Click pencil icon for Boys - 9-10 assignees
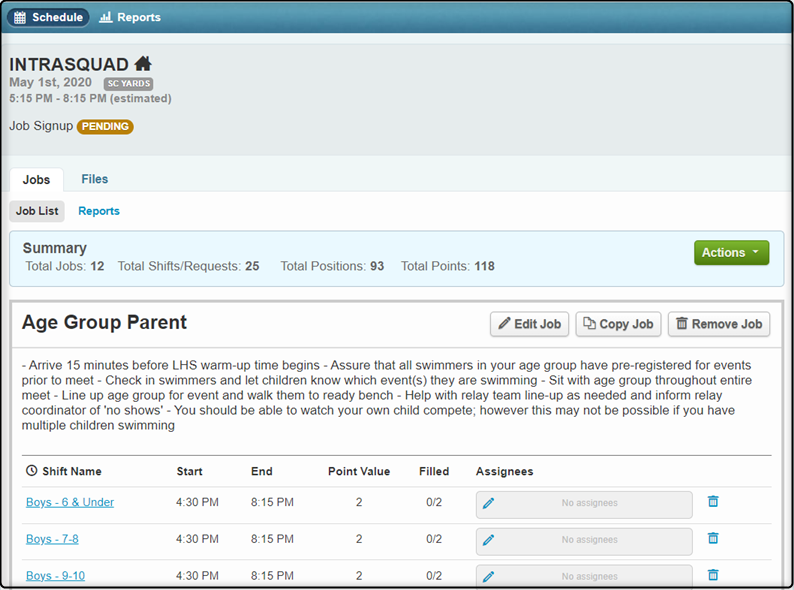Viewport: 794px width, 590px height. pyautogui.click(x=488, y=576)
